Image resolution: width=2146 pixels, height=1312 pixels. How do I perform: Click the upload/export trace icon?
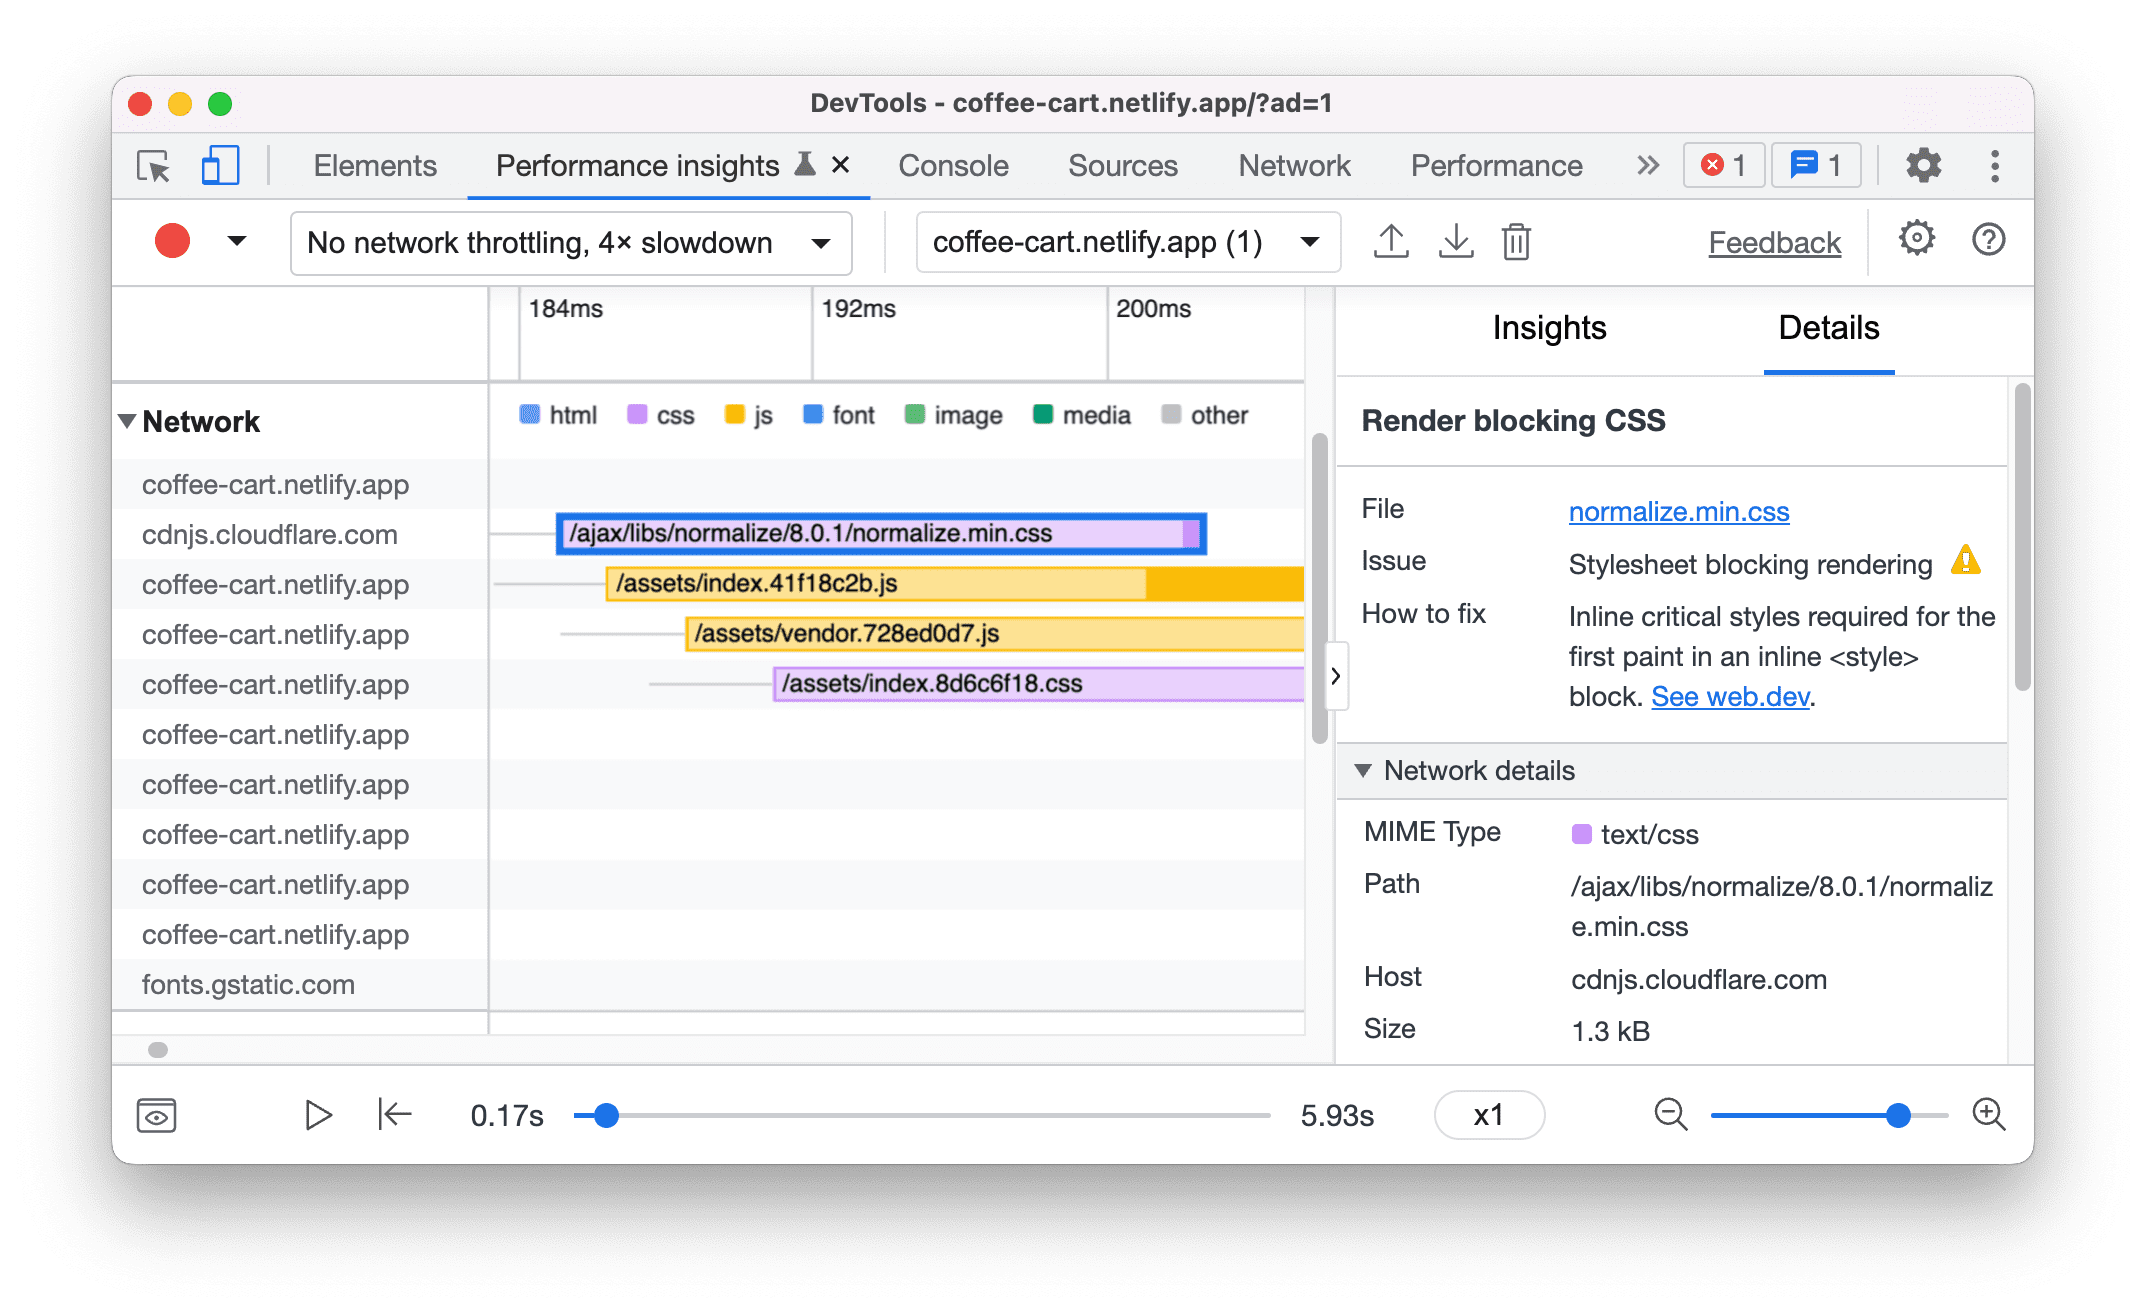tap(1389, 242)
